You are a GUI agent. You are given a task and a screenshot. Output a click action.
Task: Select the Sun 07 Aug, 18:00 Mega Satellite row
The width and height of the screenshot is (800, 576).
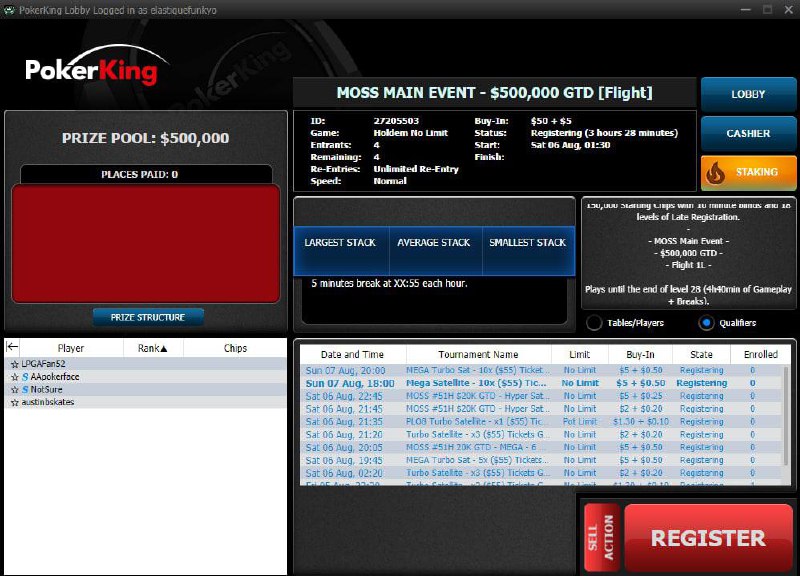[x=542, y=383]
